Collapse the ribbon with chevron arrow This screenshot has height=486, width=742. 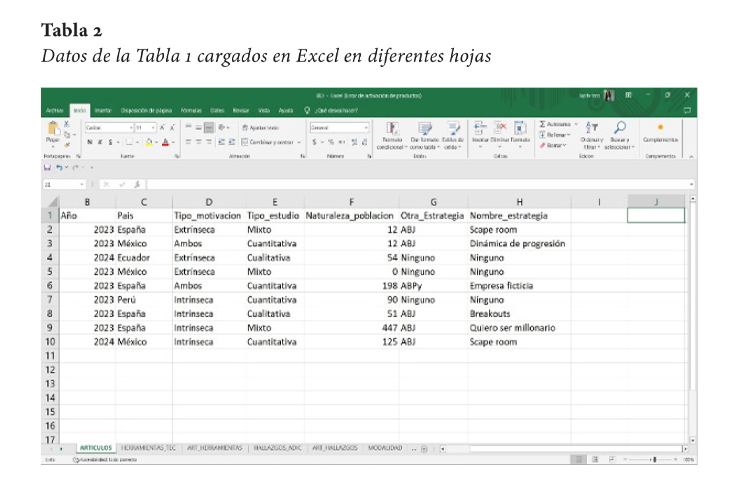coord(691,156)
